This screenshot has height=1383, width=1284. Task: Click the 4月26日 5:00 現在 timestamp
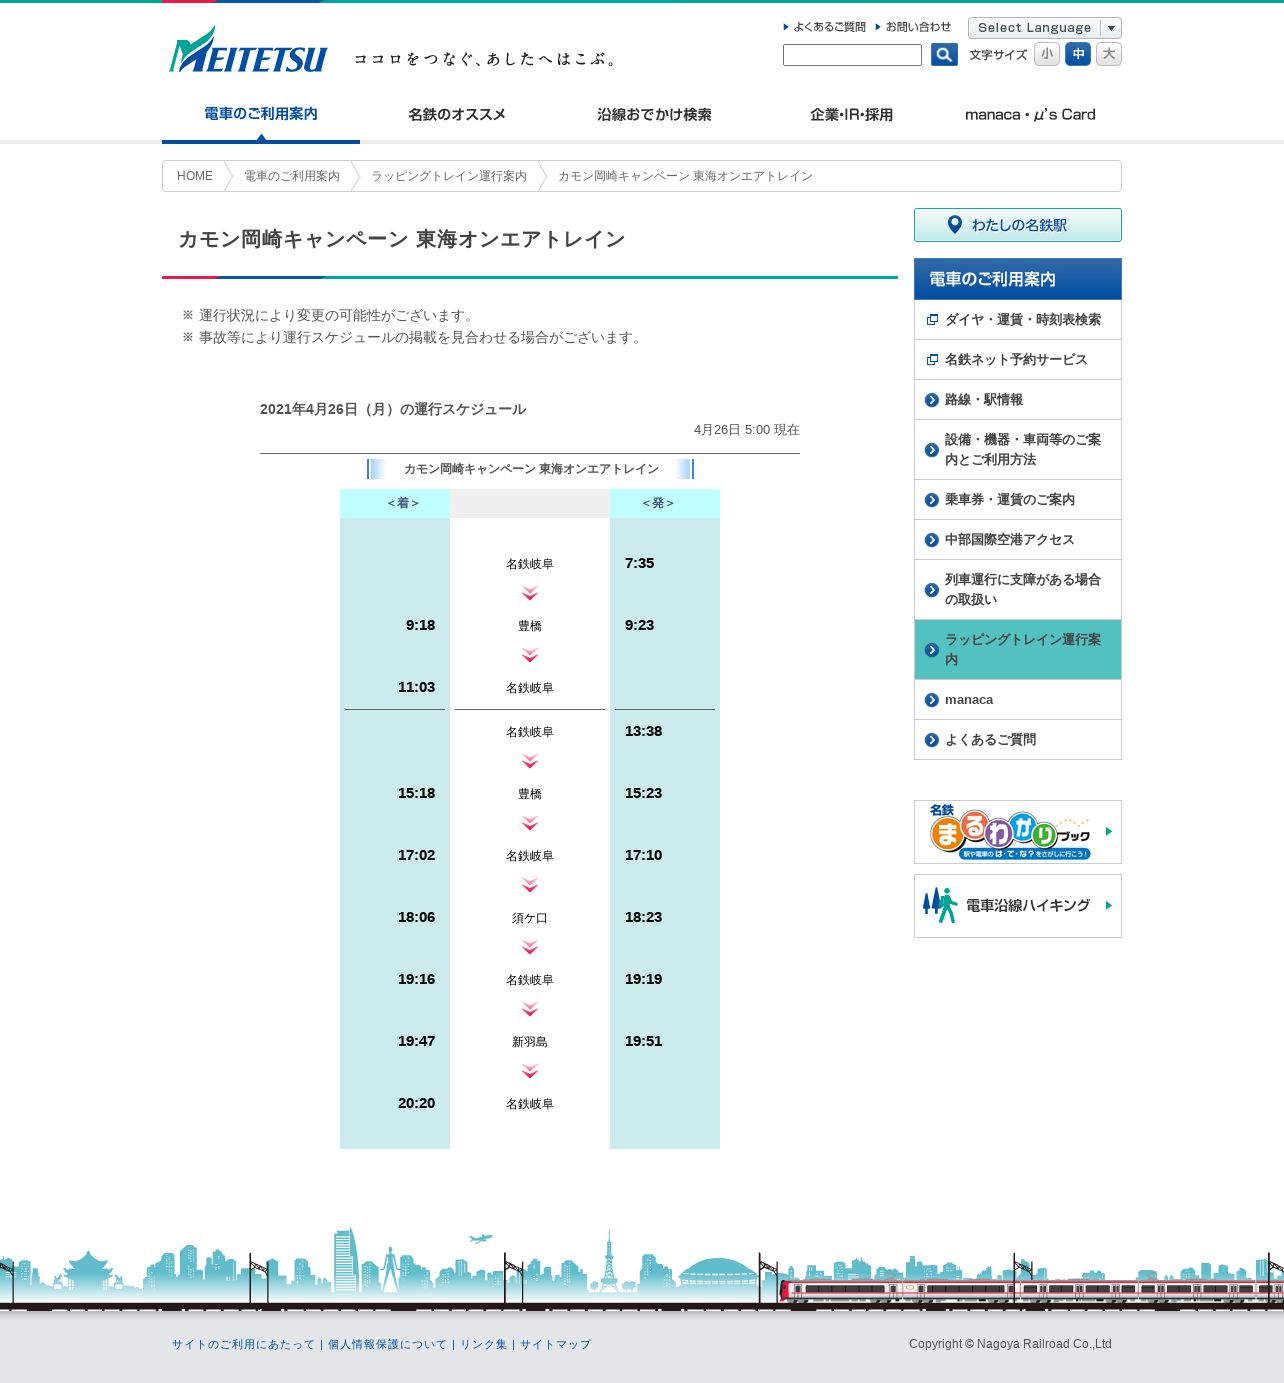point(747,430)
